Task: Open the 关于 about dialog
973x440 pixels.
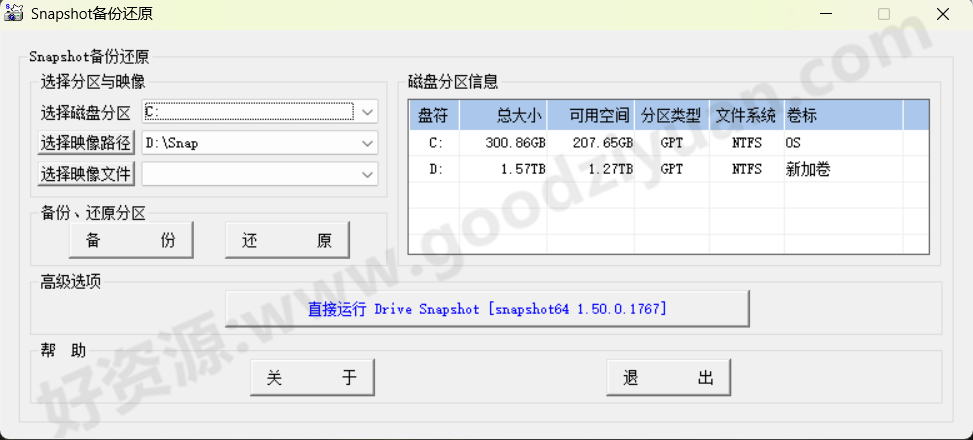Action: (x=312, y=377)
